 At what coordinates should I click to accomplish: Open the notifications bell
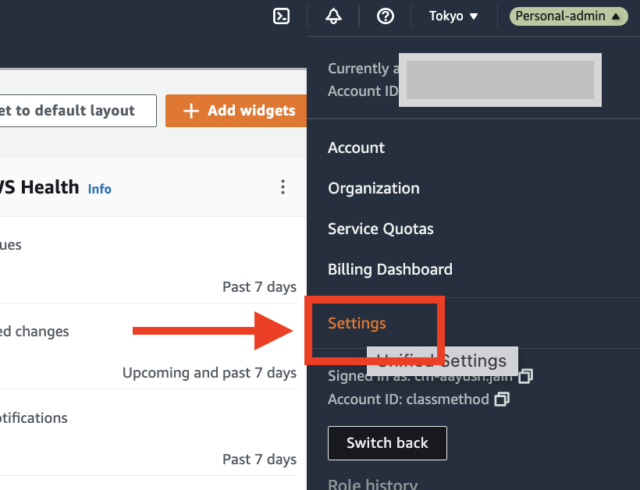333,16
